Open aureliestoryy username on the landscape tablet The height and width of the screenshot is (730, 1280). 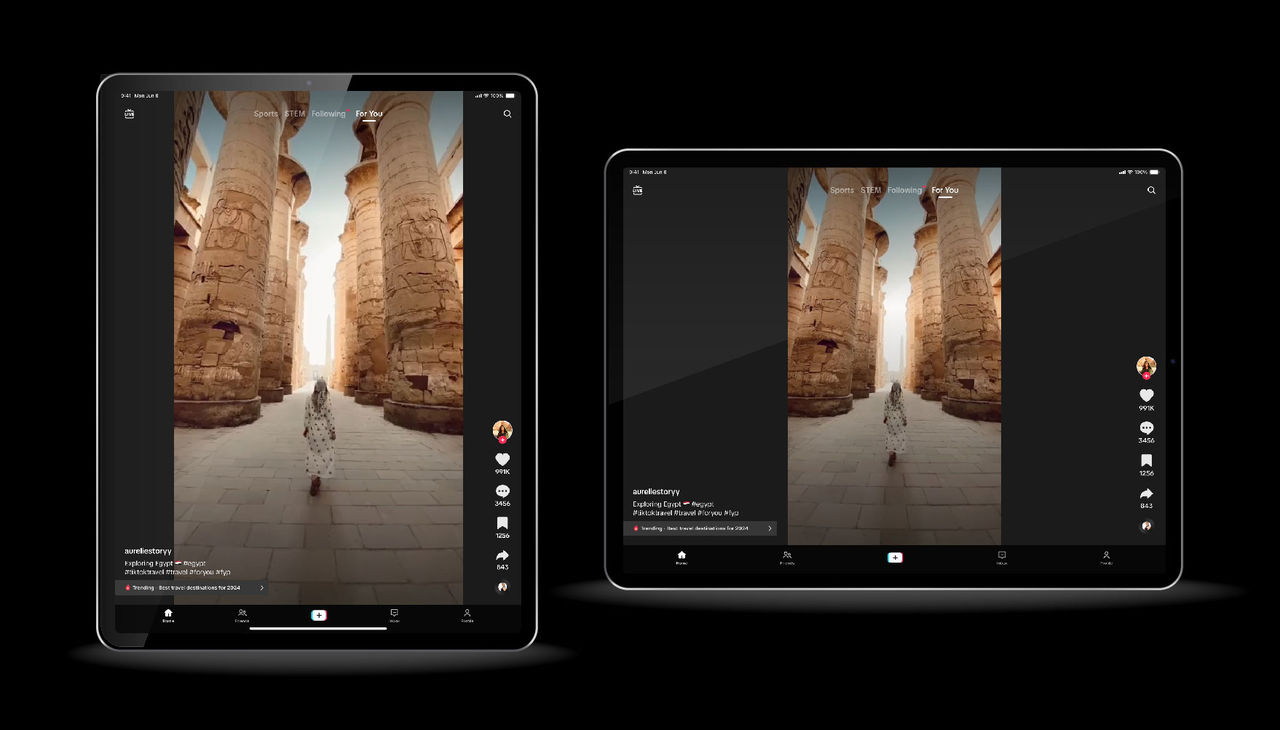(656, 491)
